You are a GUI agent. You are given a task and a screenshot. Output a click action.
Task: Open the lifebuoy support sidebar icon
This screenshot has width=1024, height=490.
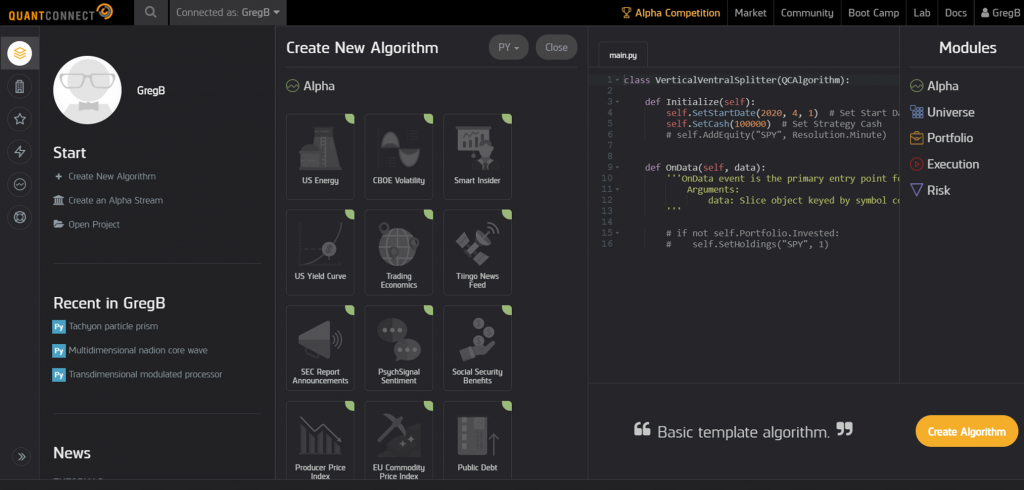(20, 218)
